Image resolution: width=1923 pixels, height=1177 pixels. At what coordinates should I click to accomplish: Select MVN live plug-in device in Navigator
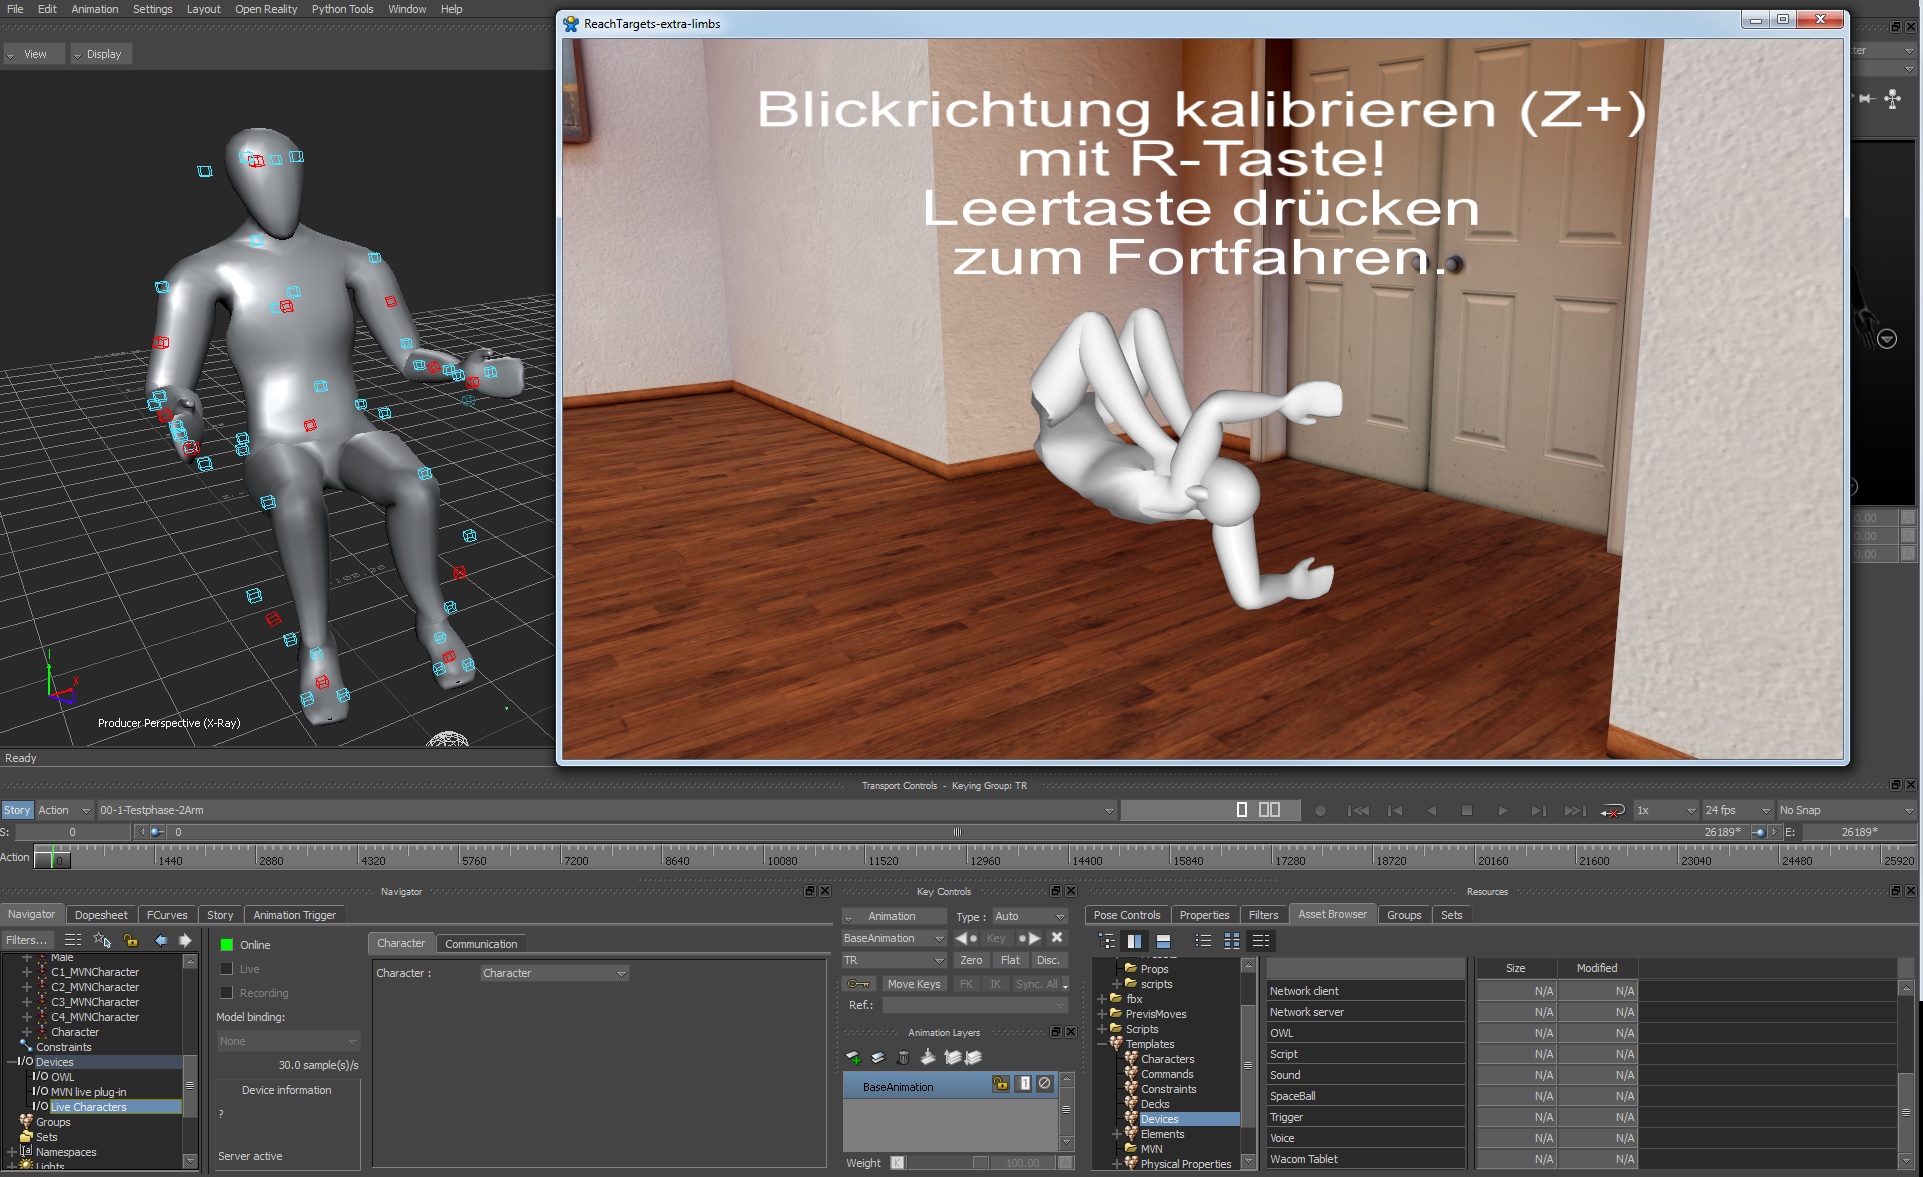click(88, 1092)
